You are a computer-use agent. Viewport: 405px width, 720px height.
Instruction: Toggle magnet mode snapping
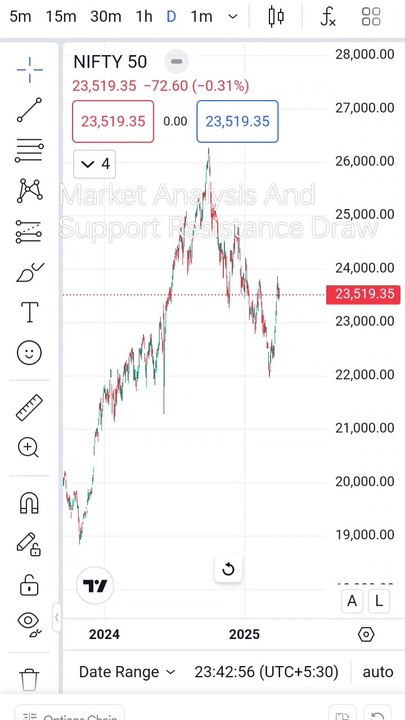click(x=29, y=503)
